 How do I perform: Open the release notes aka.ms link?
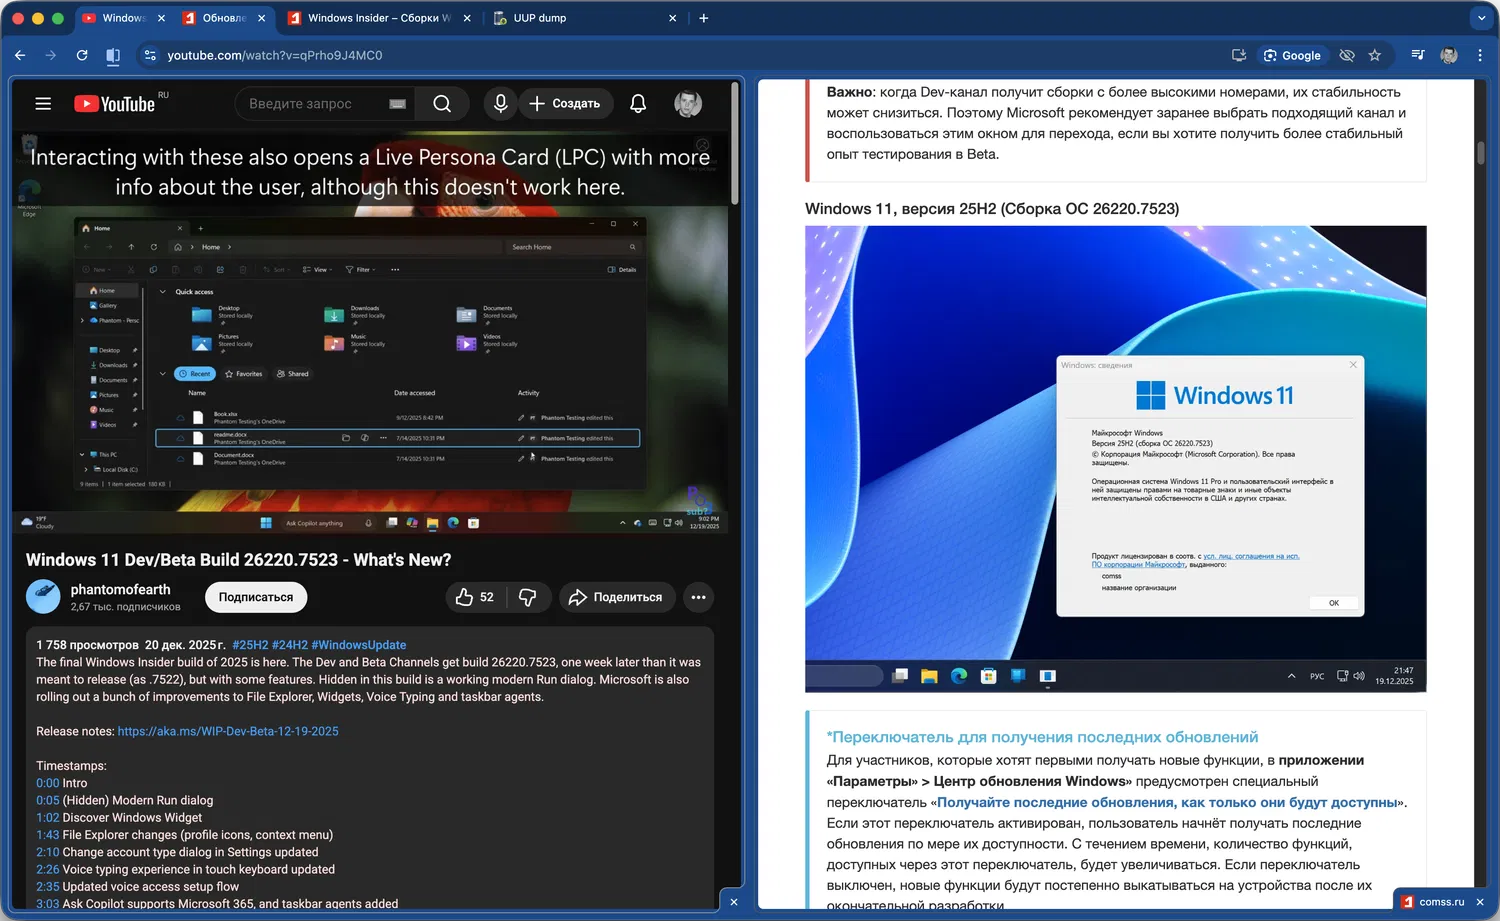(x=228, y=731)
